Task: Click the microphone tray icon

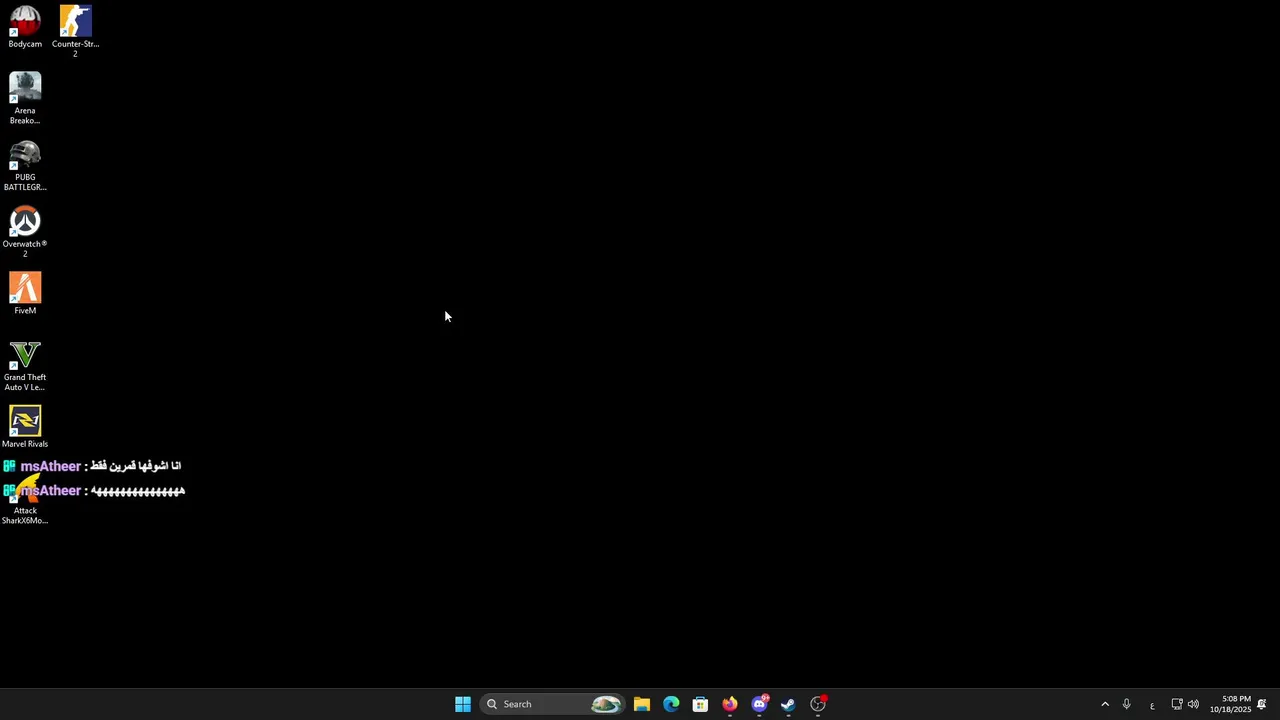Action: coord(1126,704)
